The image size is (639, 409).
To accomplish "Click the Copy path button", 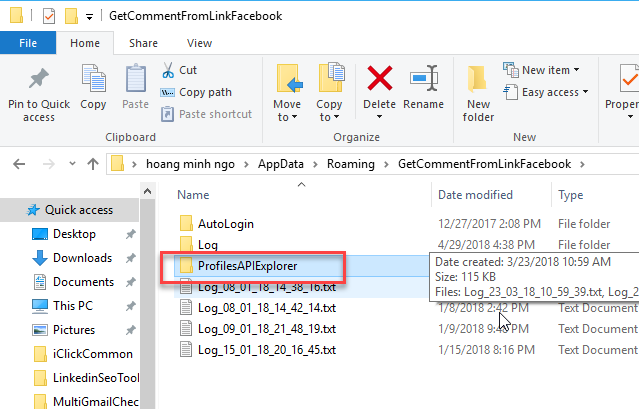I will click(196, 92).
